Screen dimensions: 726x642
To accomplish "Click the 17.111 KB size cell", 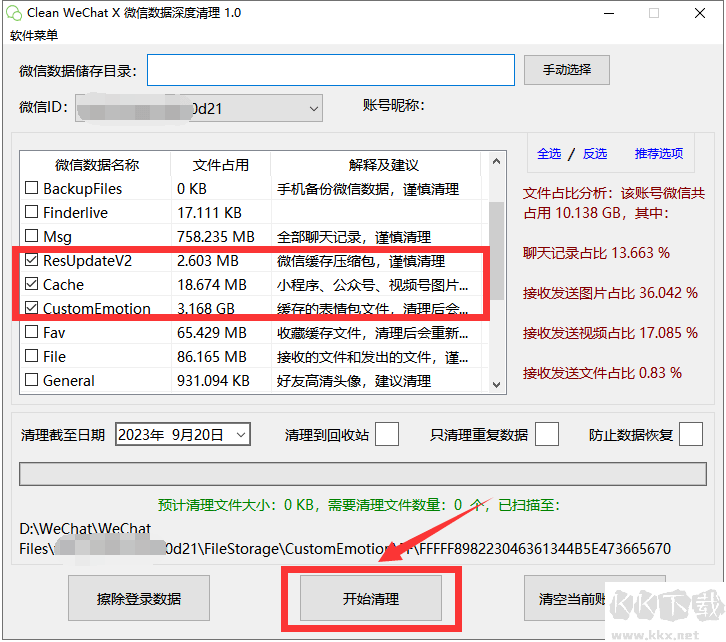I will pyautogui.click(x=209, y=212).
